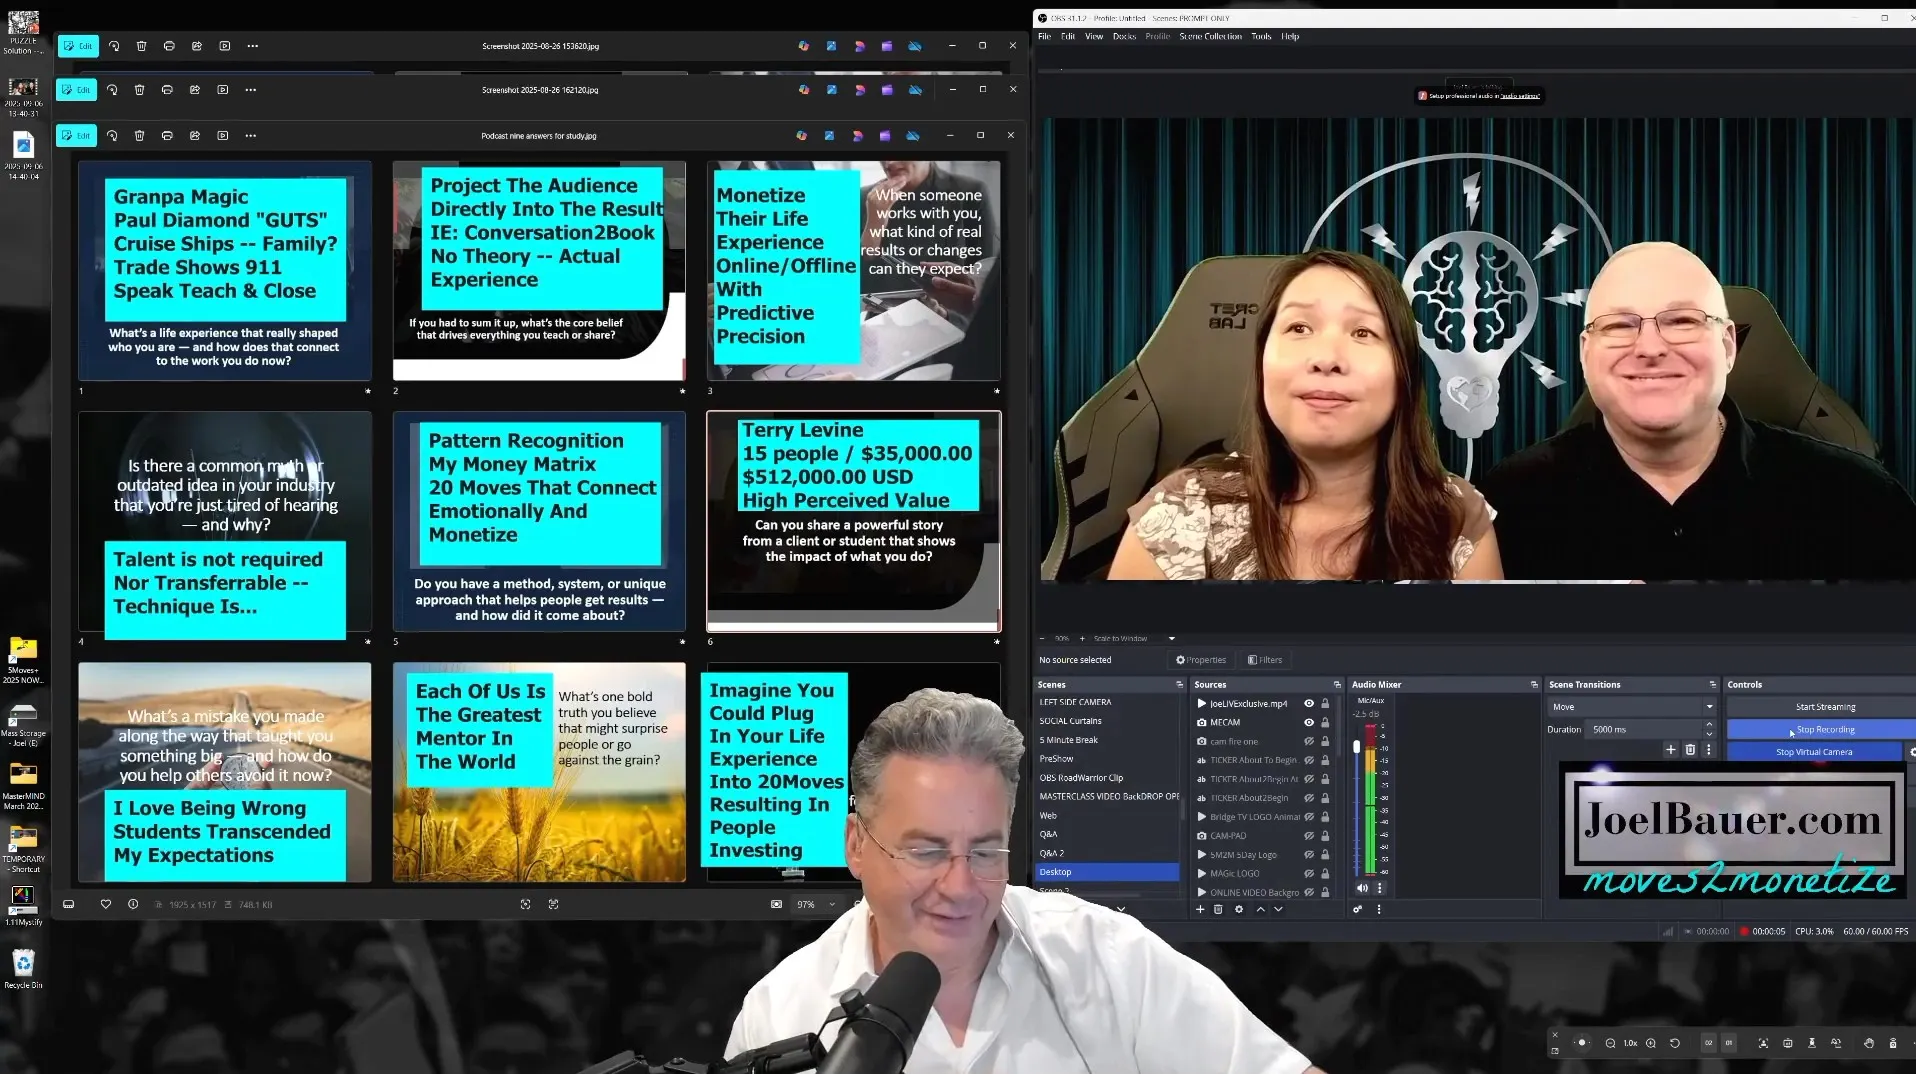Screen dimensions: 1916x1074
Task: Remove the scene transition with trash icon
Action: click(1690, 749)
